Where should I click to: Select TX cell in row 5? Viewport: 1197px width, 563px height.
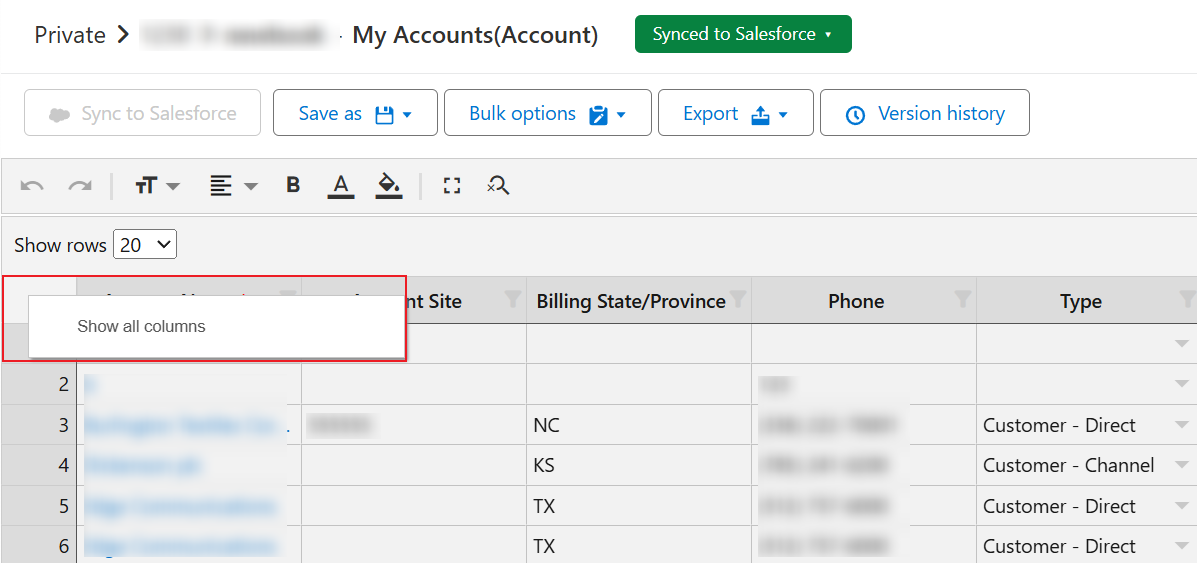(639, 506)
